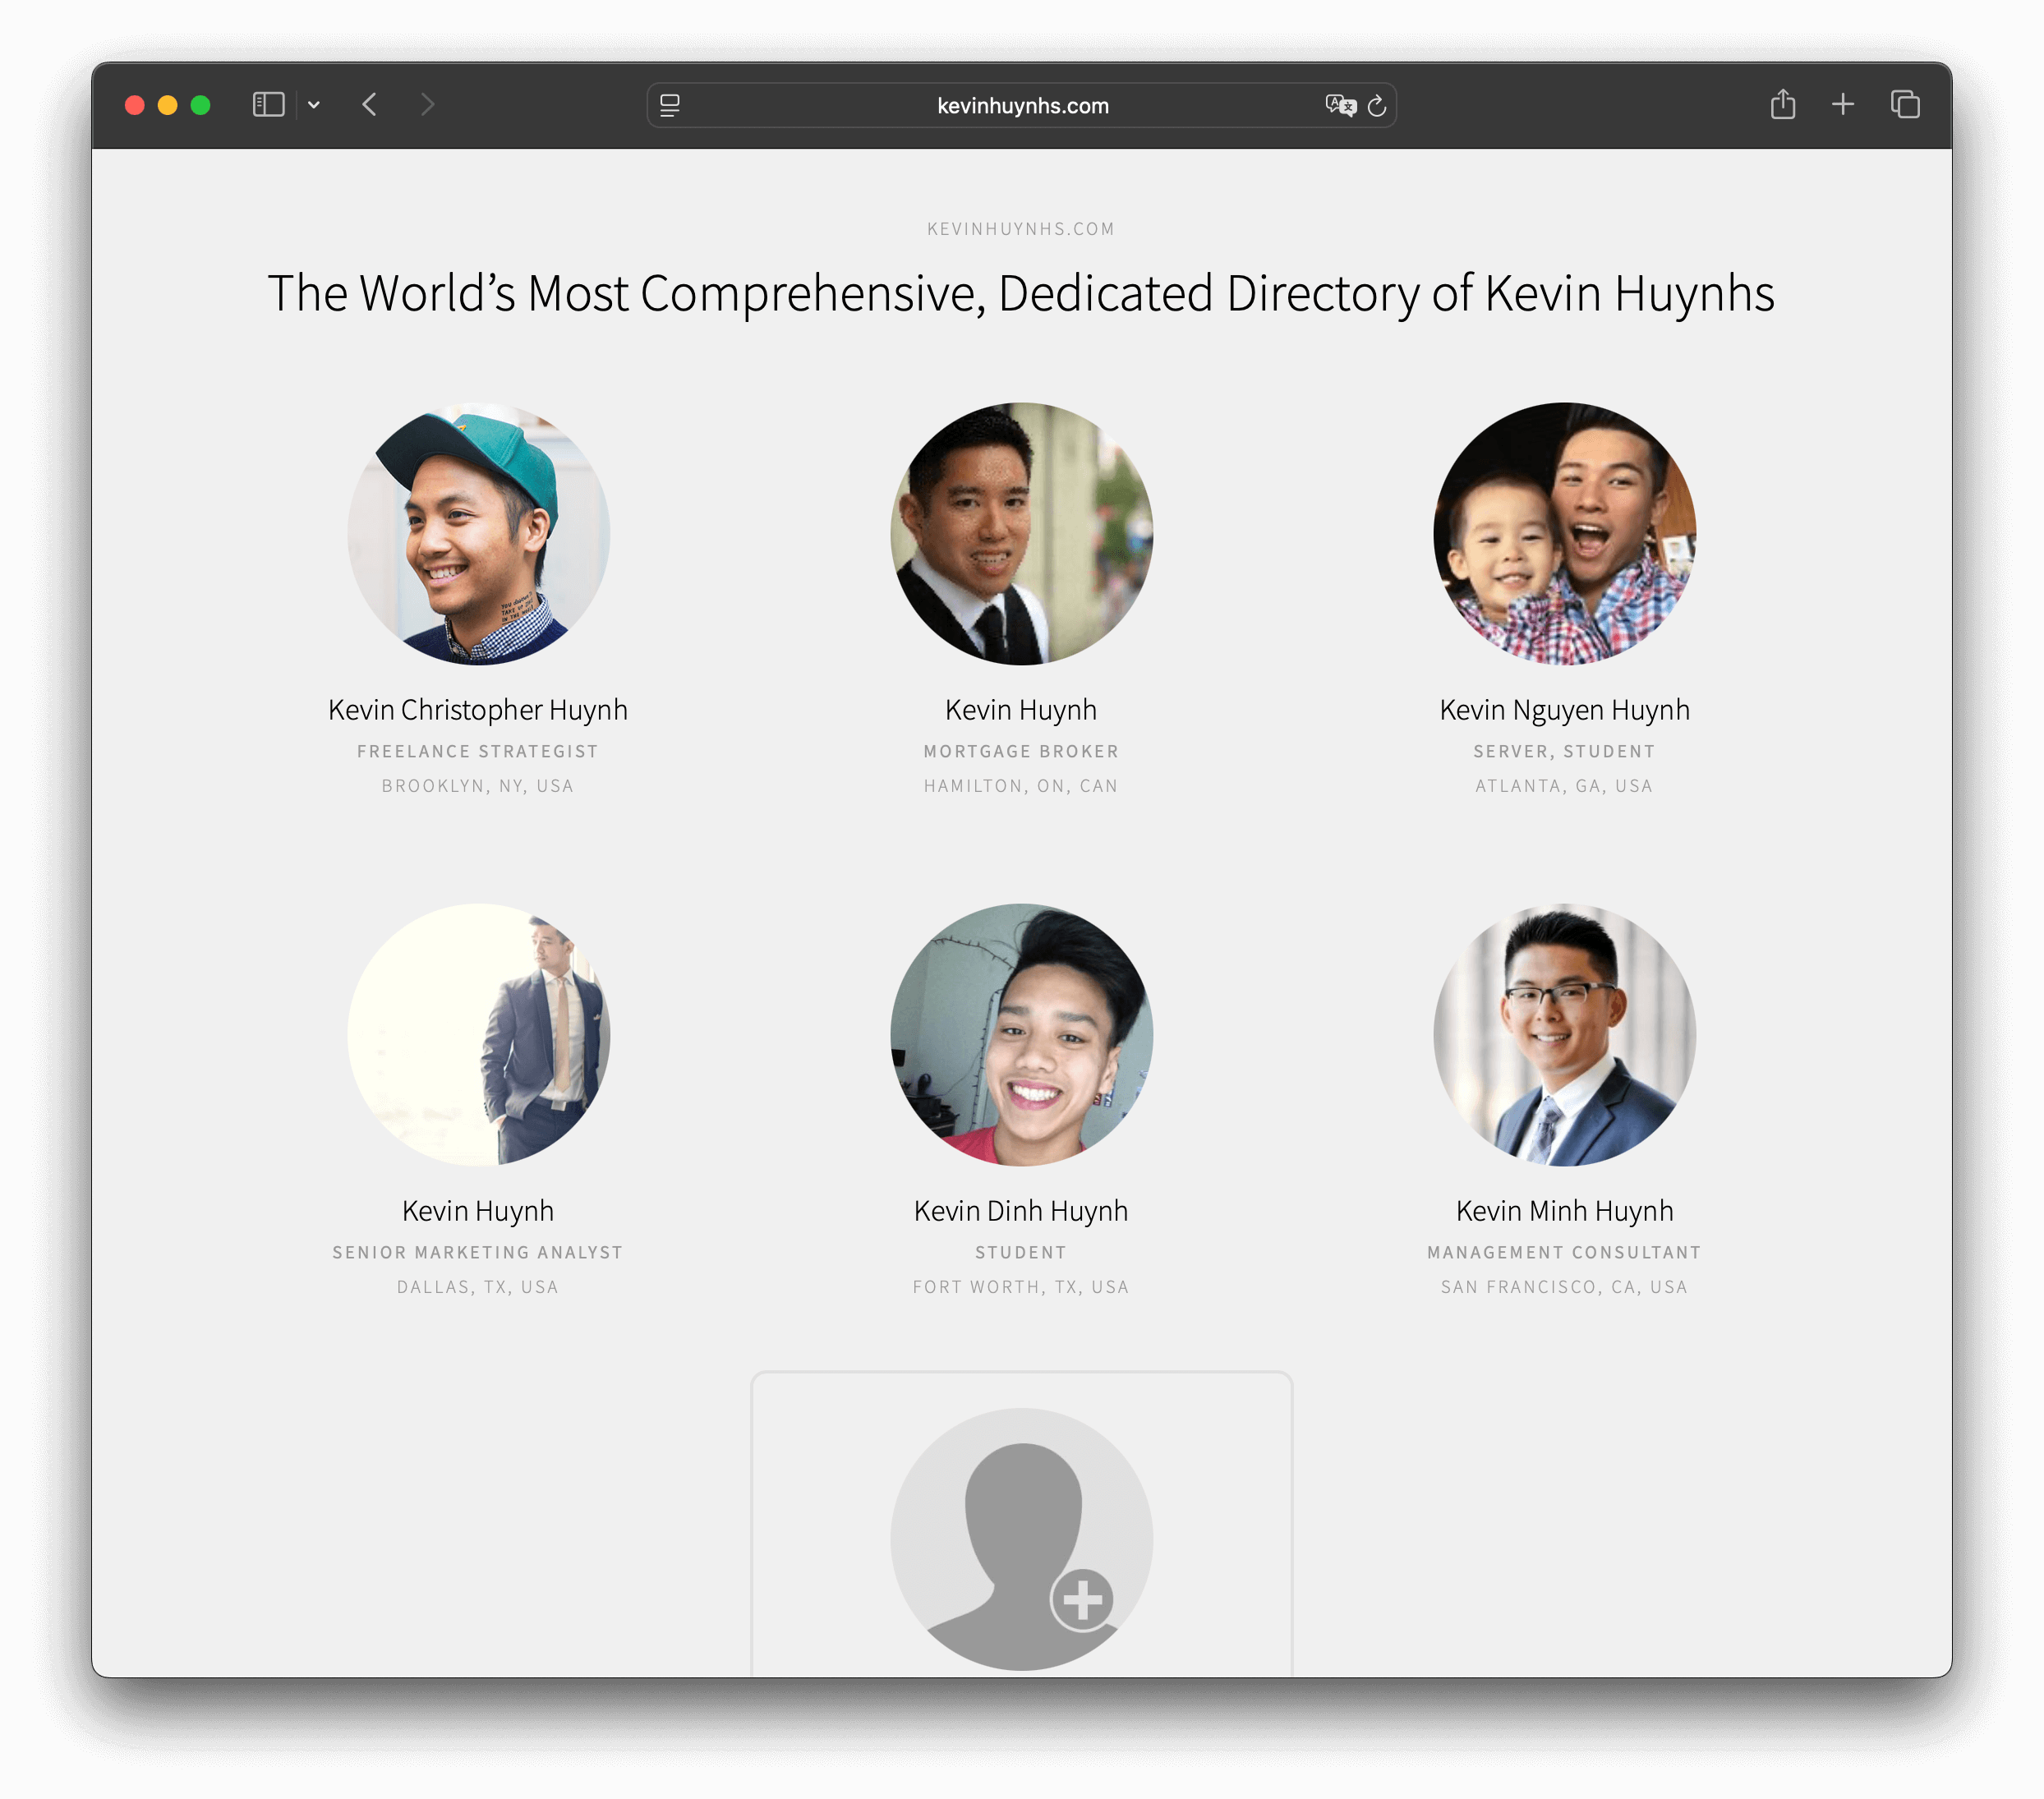Viewport: 2044px width, 1799px height.
Task: Click the forward navigation arrow
Action: click(x=427, y=105)
